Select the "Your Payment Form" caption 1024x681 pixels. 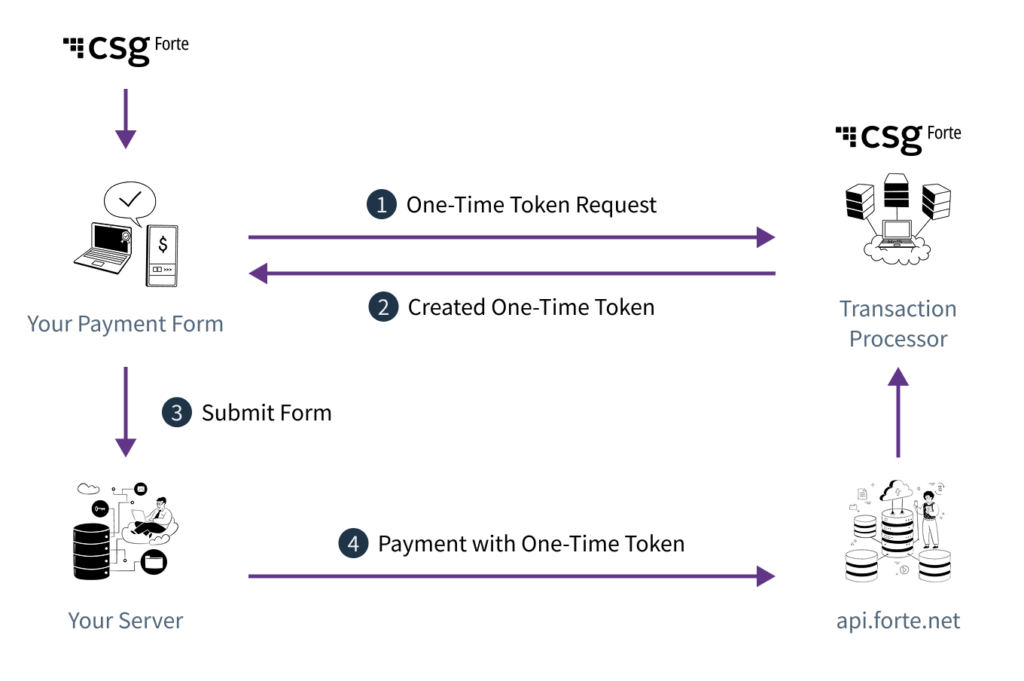tap(125, 324)
